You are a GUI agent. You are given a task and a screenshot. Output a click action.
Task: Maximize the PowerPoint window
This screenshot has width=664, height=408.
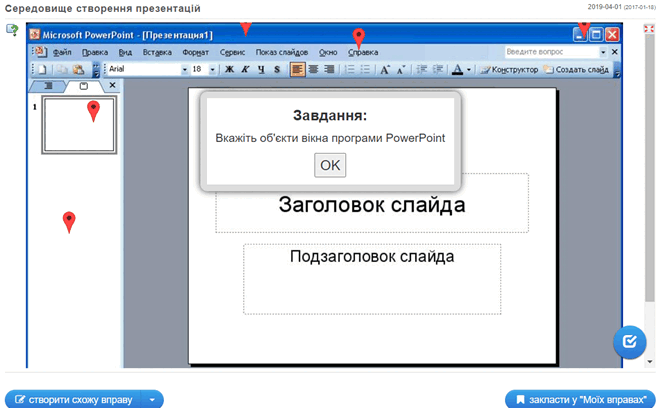[596, 34]
